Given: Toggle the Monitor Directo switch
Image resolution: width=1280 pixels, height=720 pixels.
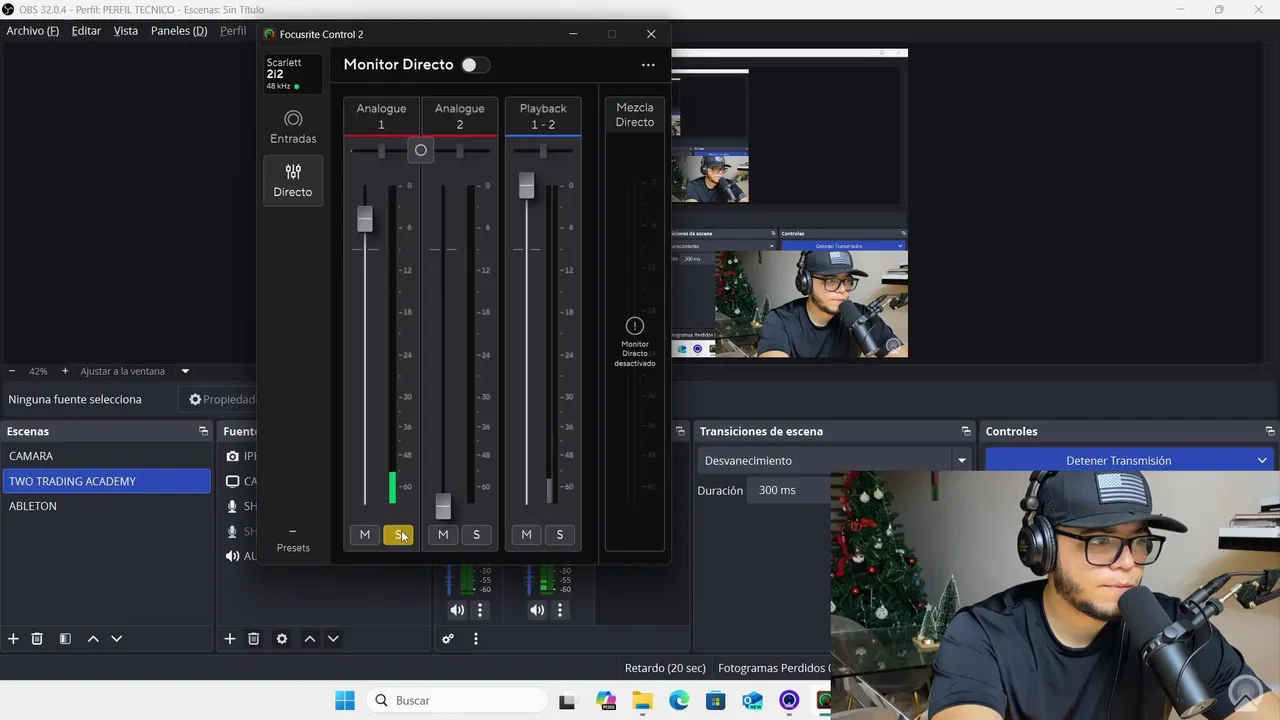Looking at the screenshot, I should (475, 65).
